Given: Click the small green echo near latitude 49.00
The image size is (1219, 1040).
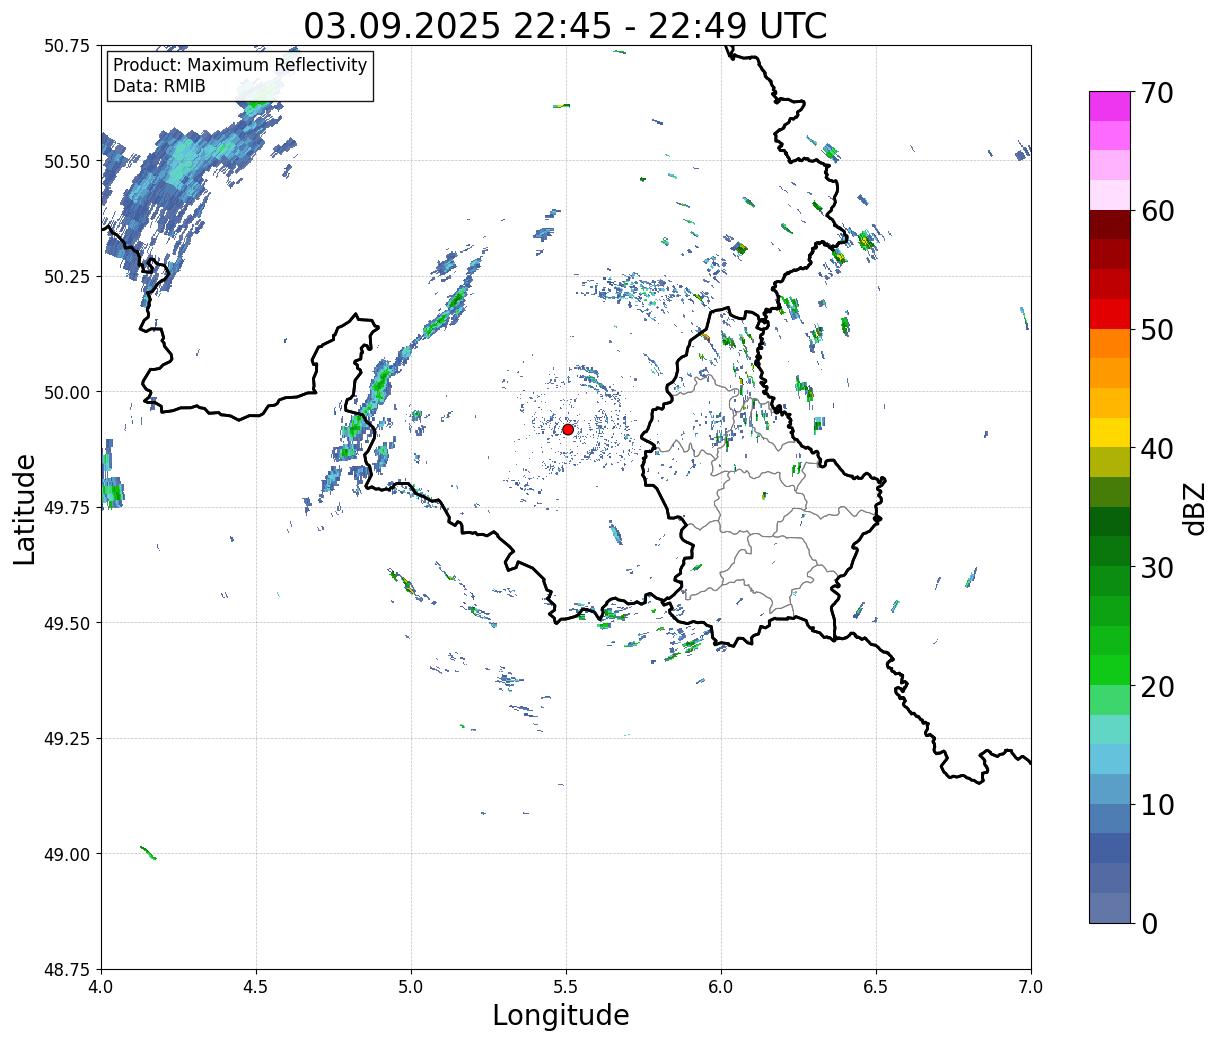Looking at the screenshot, I should (148, 852).
